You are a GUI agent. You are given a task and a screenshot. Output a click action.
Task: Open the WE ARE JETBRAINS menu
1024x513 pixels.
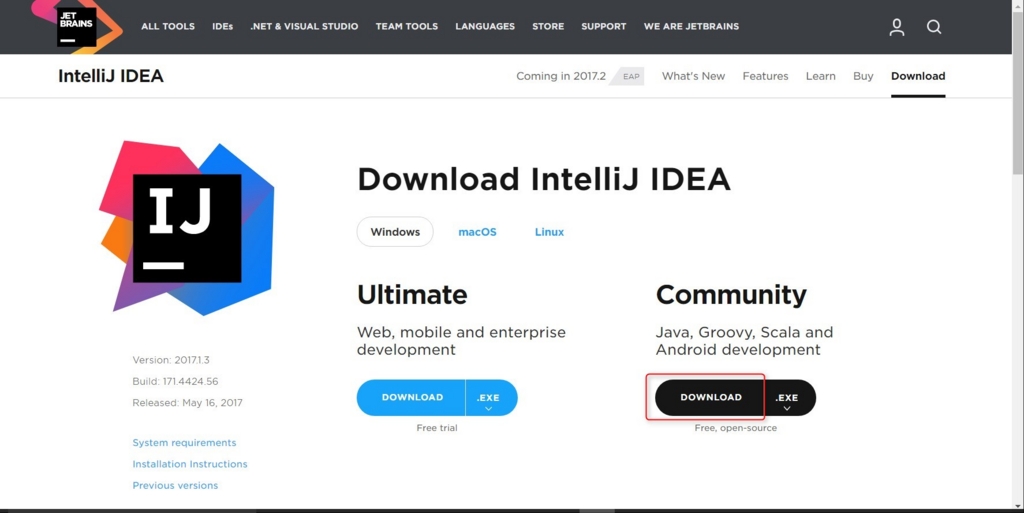[692, 27]
